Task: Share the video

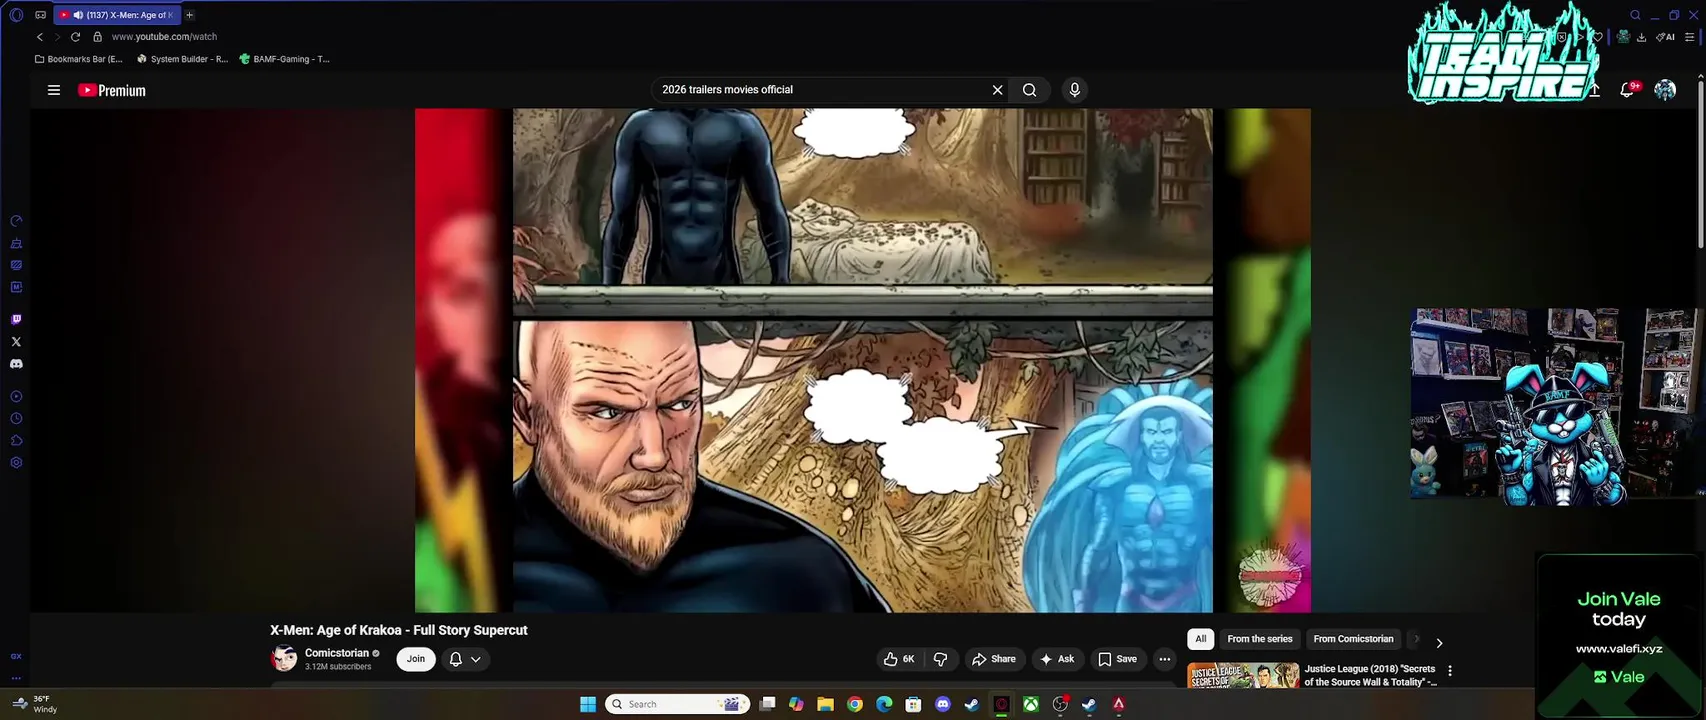Action: (993, 659)
